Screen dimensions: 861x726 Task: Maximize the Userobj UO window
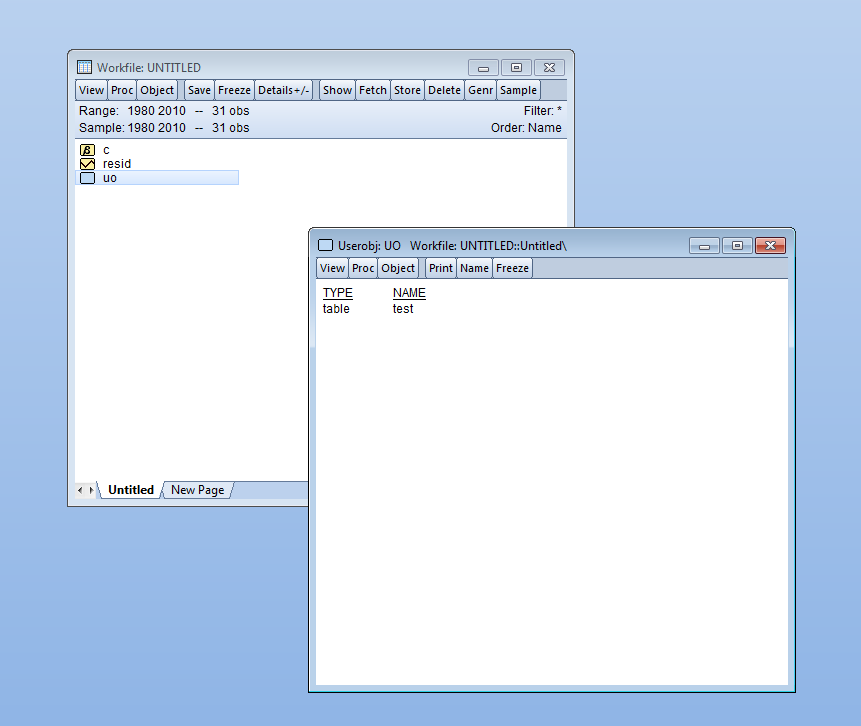click(x=737, y=246)
